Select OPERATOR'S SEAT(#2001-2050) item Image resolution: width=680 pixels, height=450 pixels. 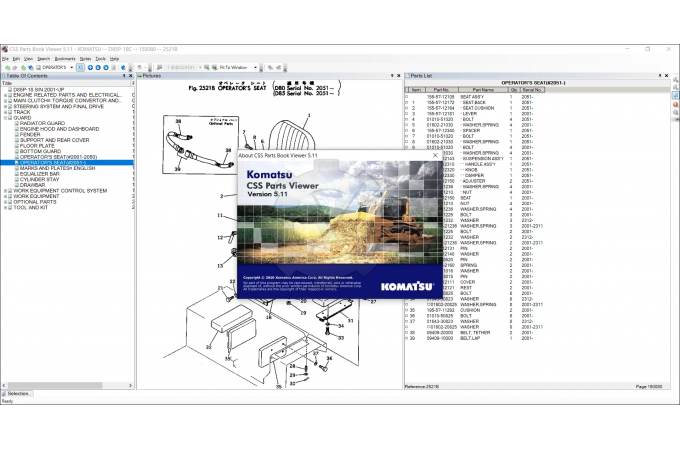tap(58, 157)
